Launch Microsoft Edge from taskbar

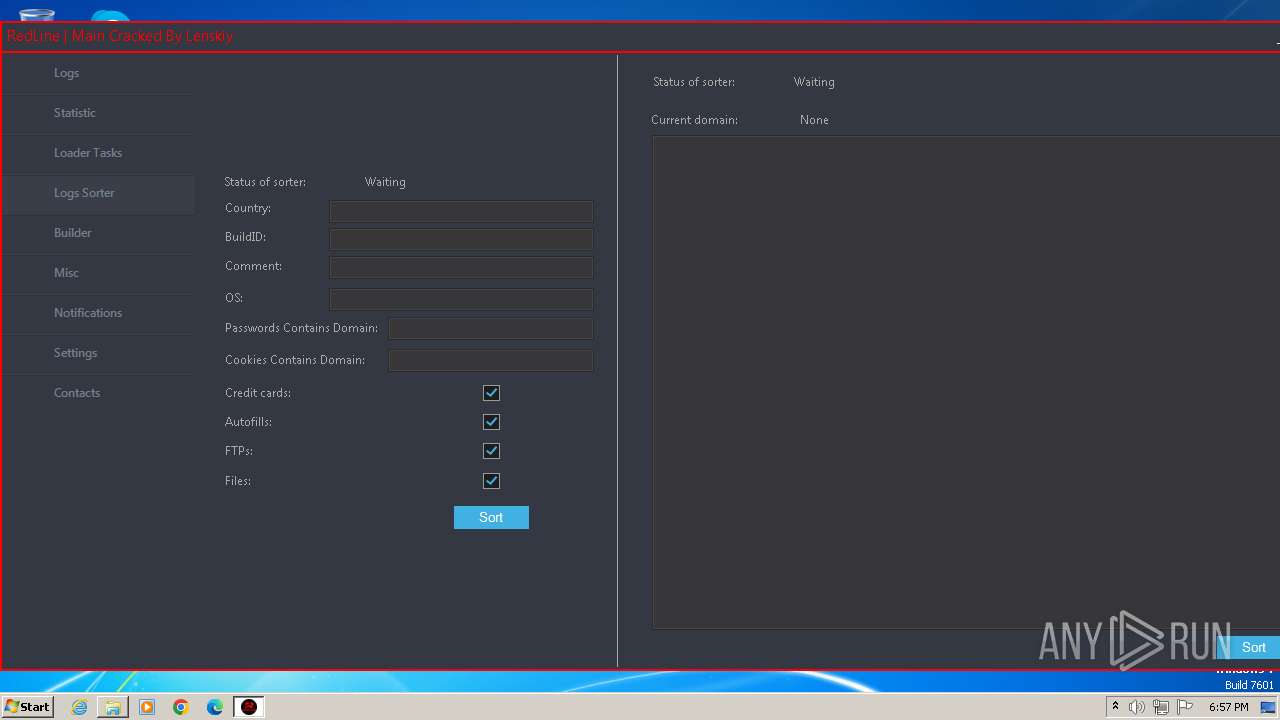[215, 707]
